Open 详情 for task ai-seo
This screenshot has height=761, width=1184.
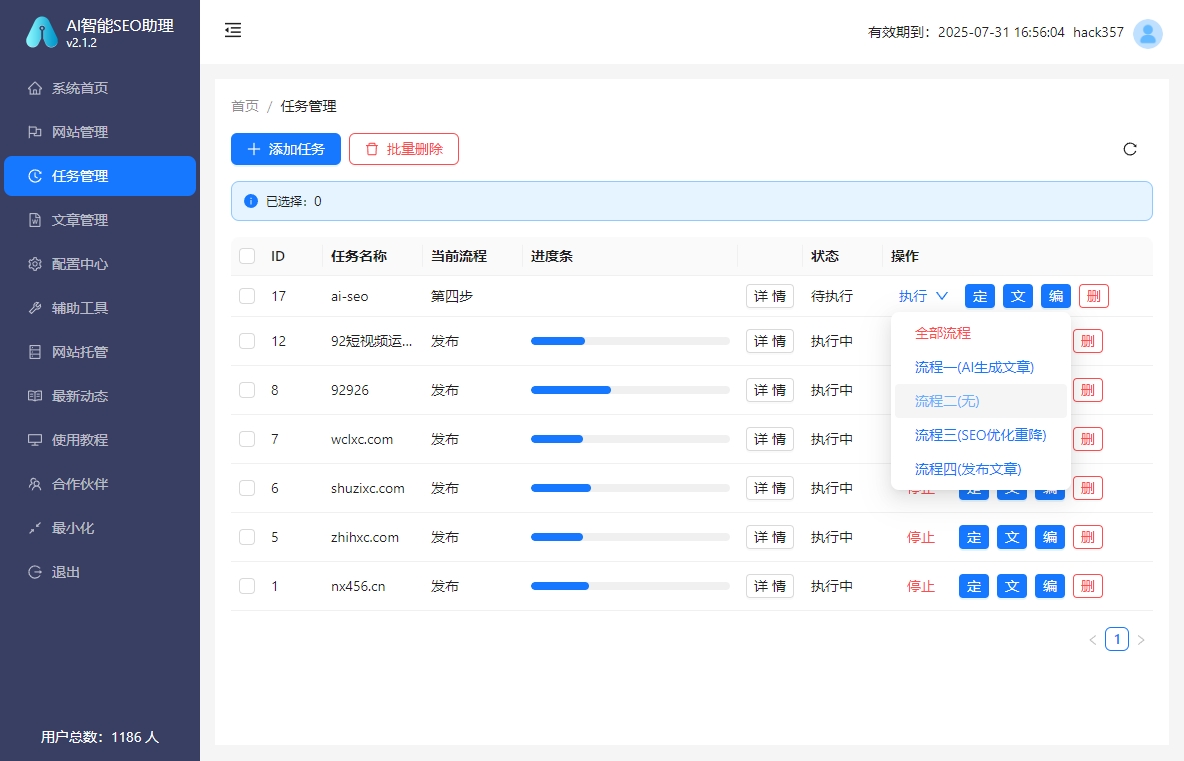769,296
